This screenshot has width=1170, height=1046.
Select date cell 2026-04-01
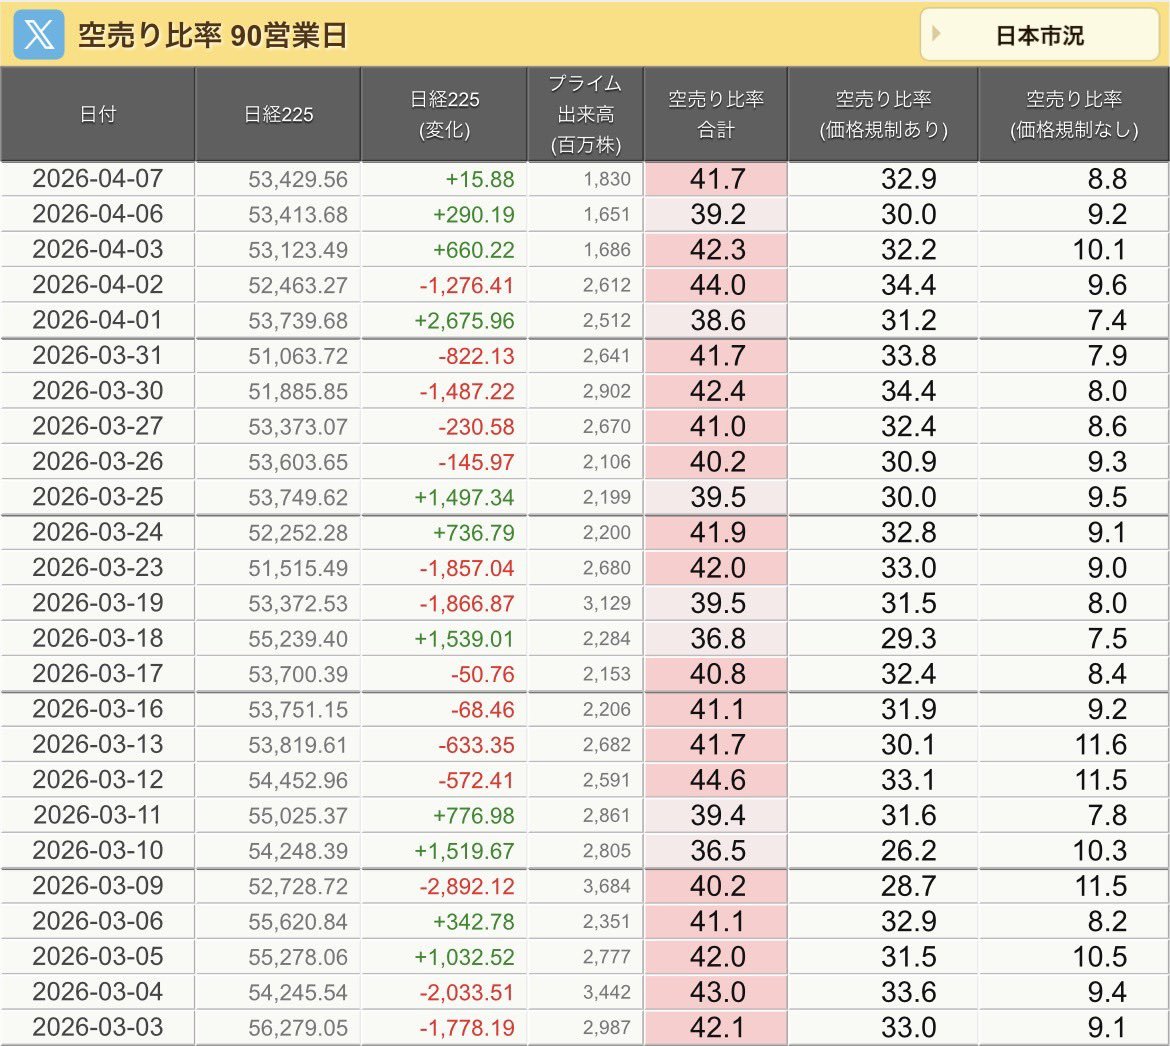pos(98,320)
